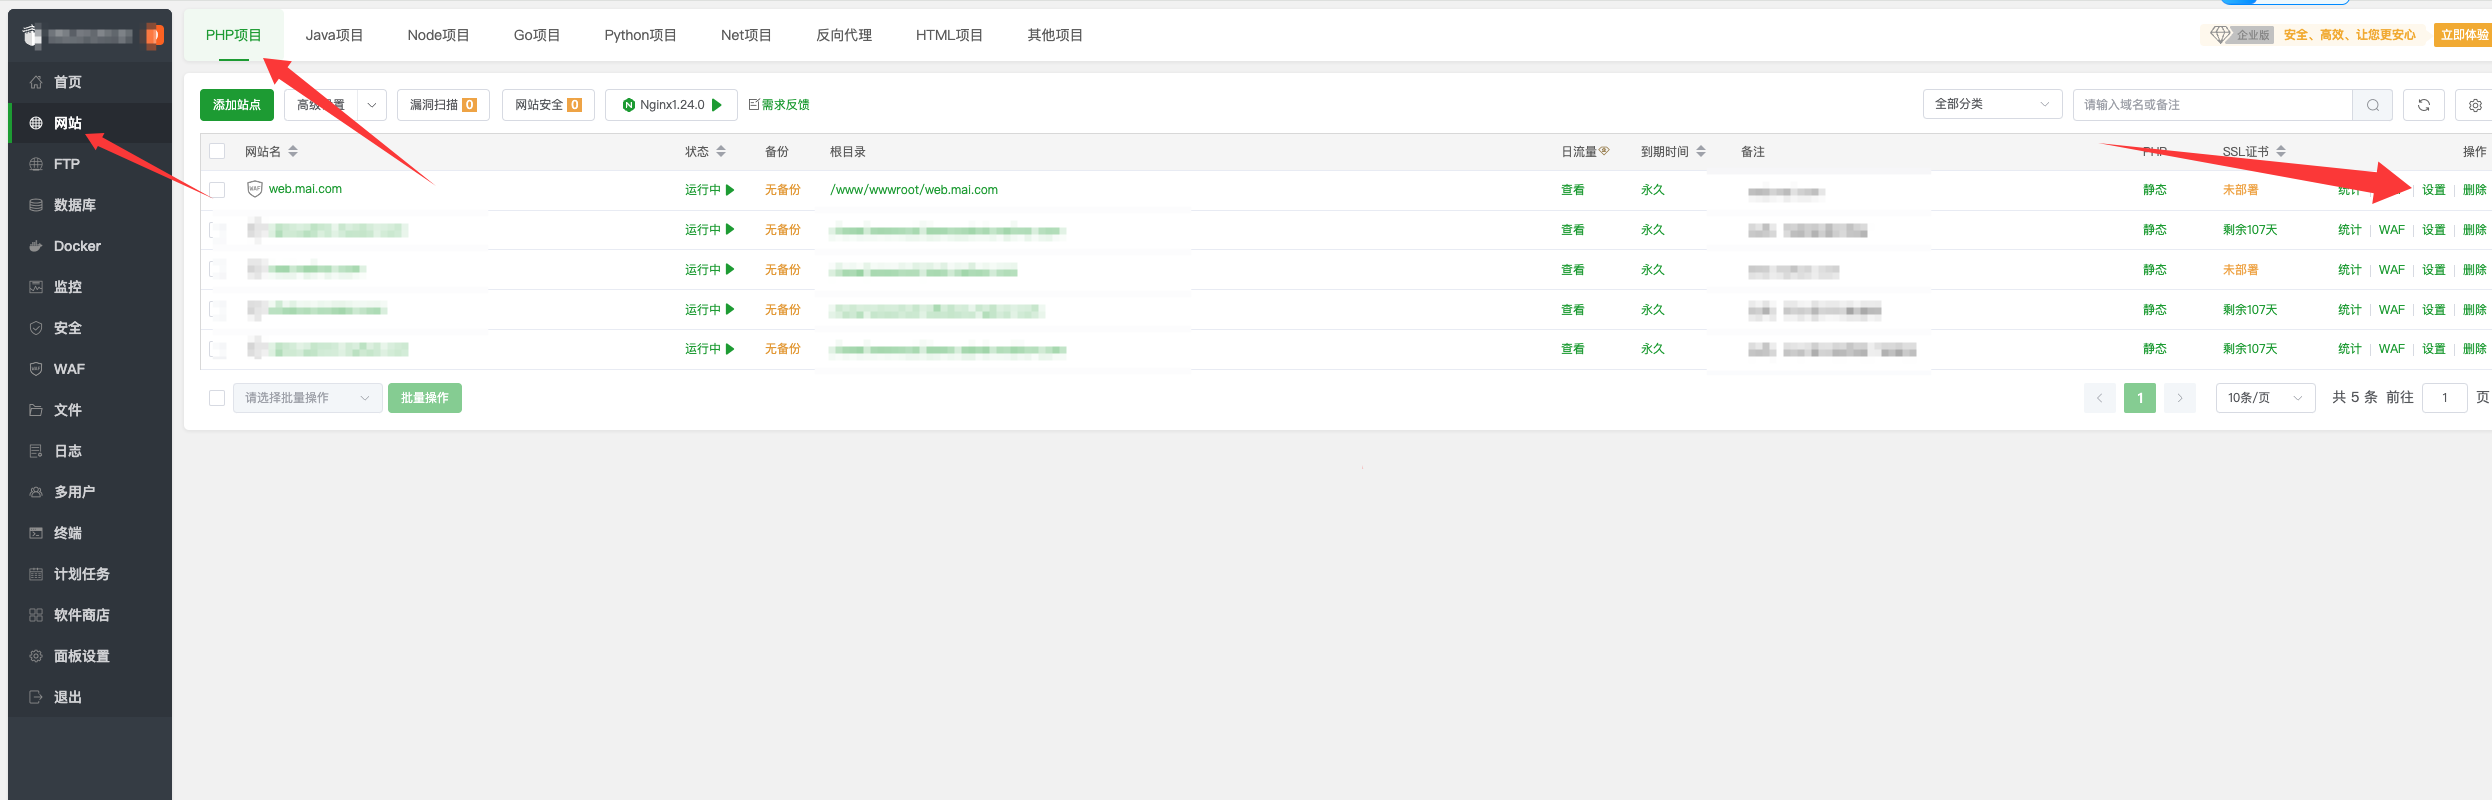The width and height of the screenshot is (2492, 800).
Task: Expand the 全部分类 category dropdown
Action: click(1991, 104)
